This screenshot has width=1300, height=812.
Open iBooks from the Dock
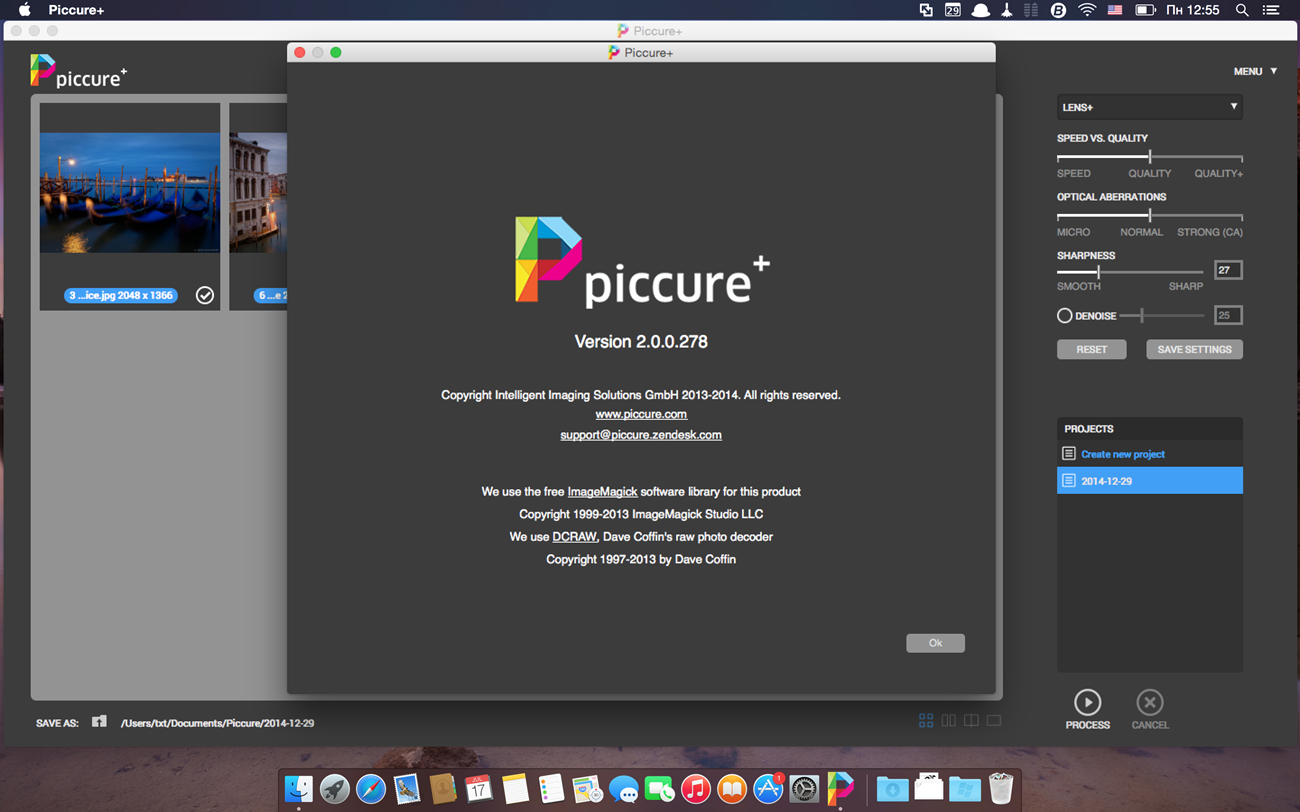(731, 789)
